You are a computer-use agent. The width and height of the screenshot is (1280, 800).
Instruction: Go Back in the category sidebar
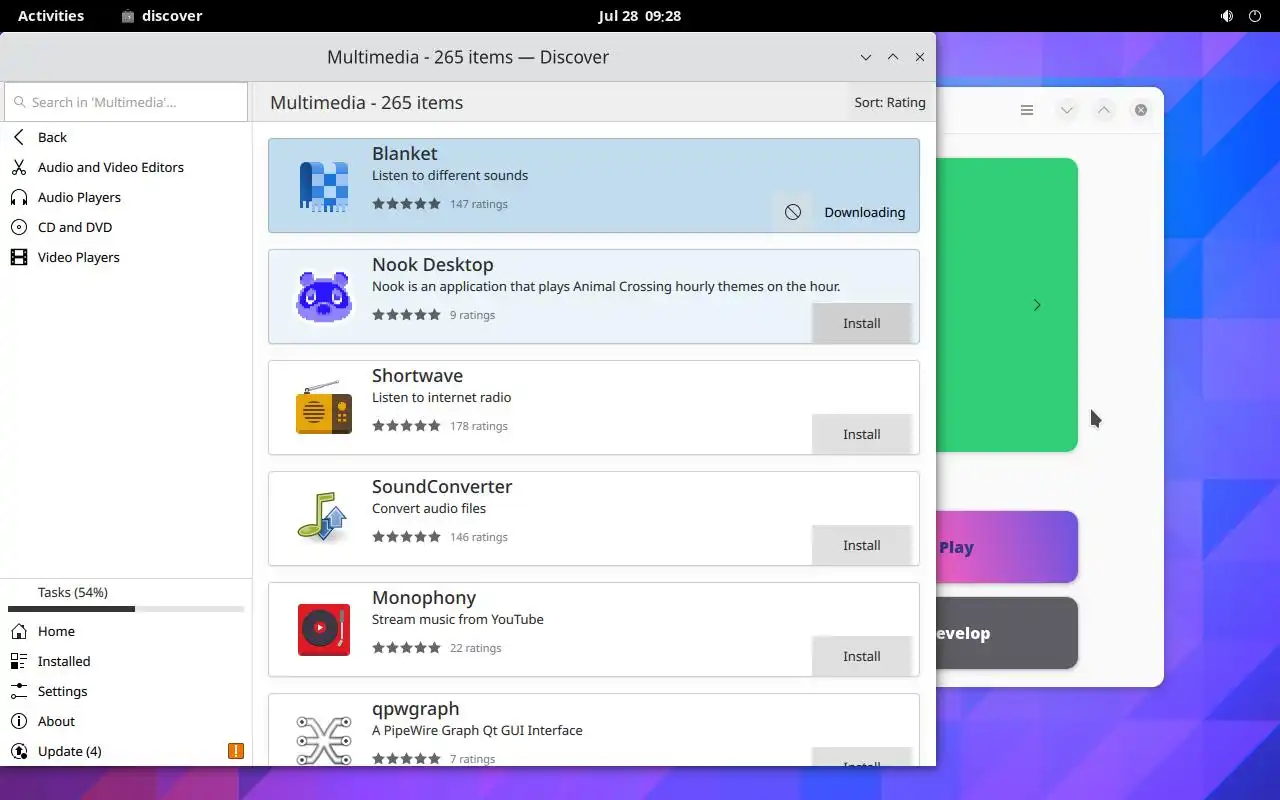[126, 137]
